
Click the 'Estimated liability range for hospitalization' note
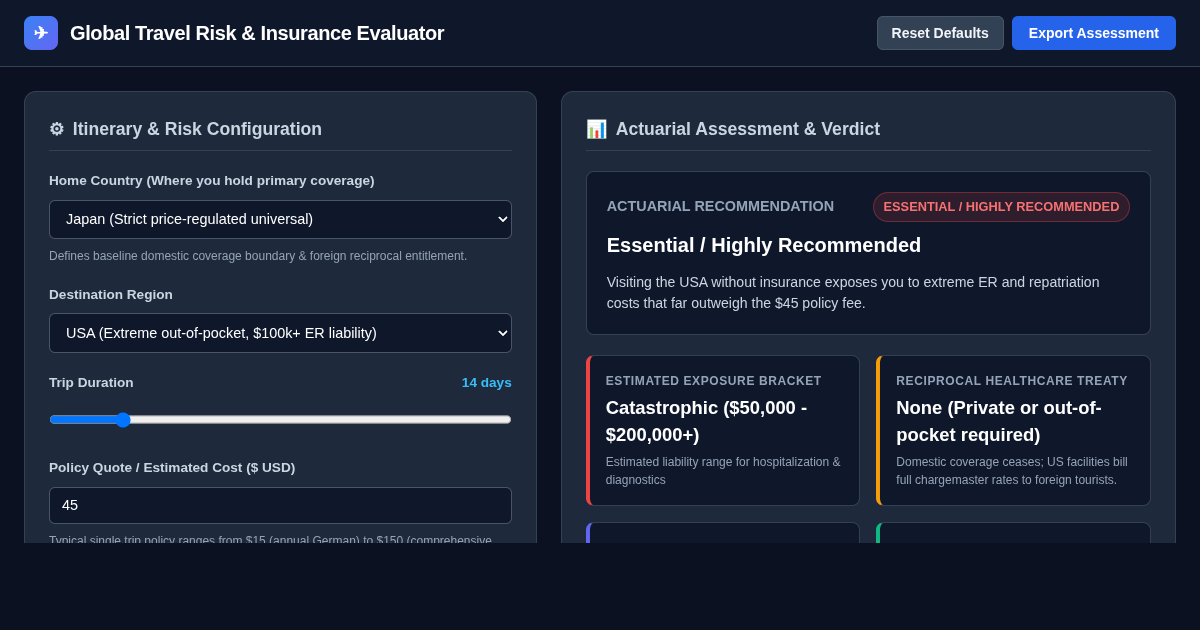point(723,471)
